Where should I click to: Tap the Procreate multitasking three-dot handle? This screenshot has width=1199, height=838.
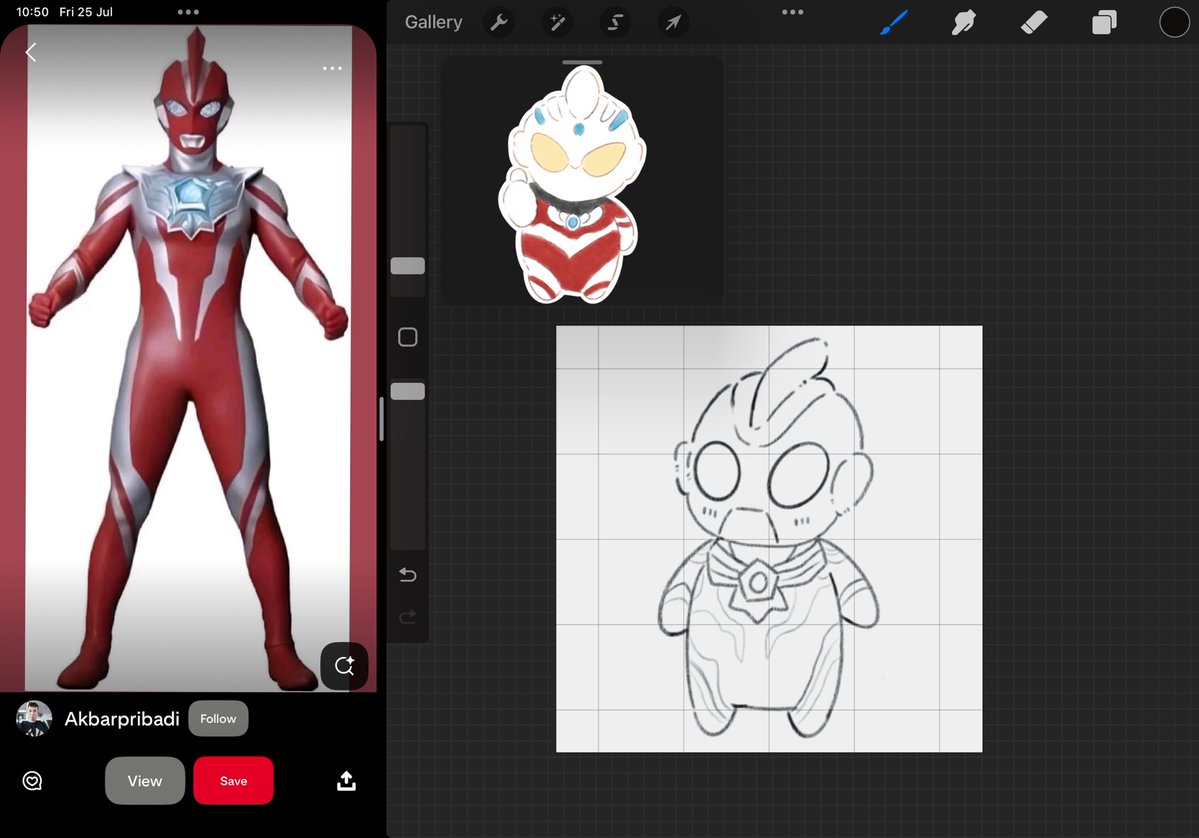pos(793,11)
